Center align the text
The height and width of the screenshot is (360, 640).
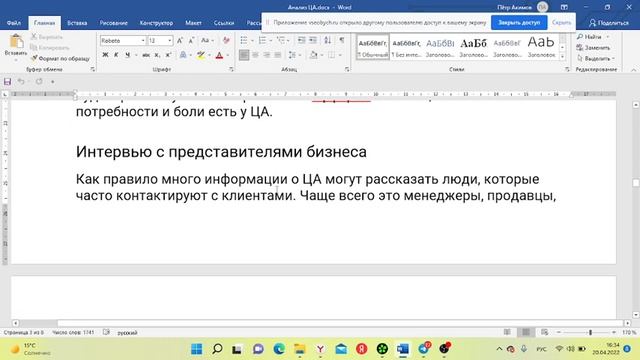pos(256,55)
